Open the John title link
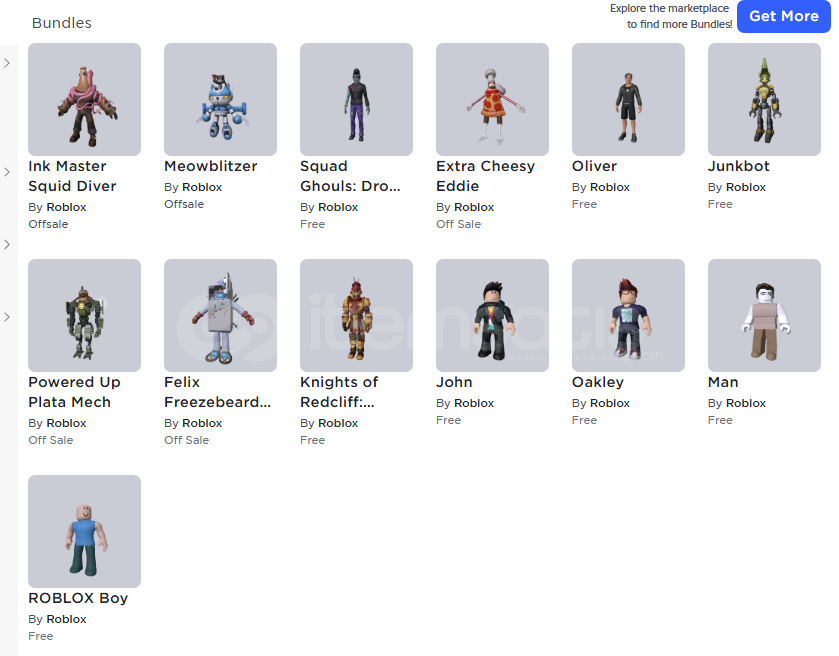 454,383
